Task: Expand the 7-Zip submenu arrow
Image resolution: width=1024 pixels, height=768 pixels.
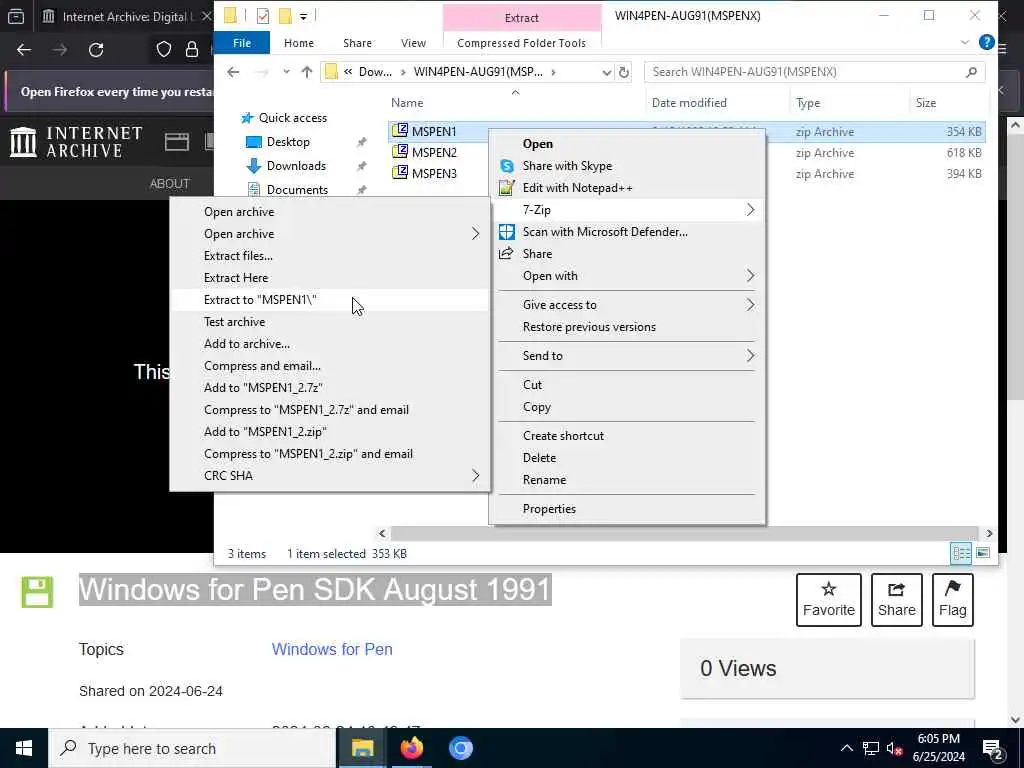Action: 750,210
